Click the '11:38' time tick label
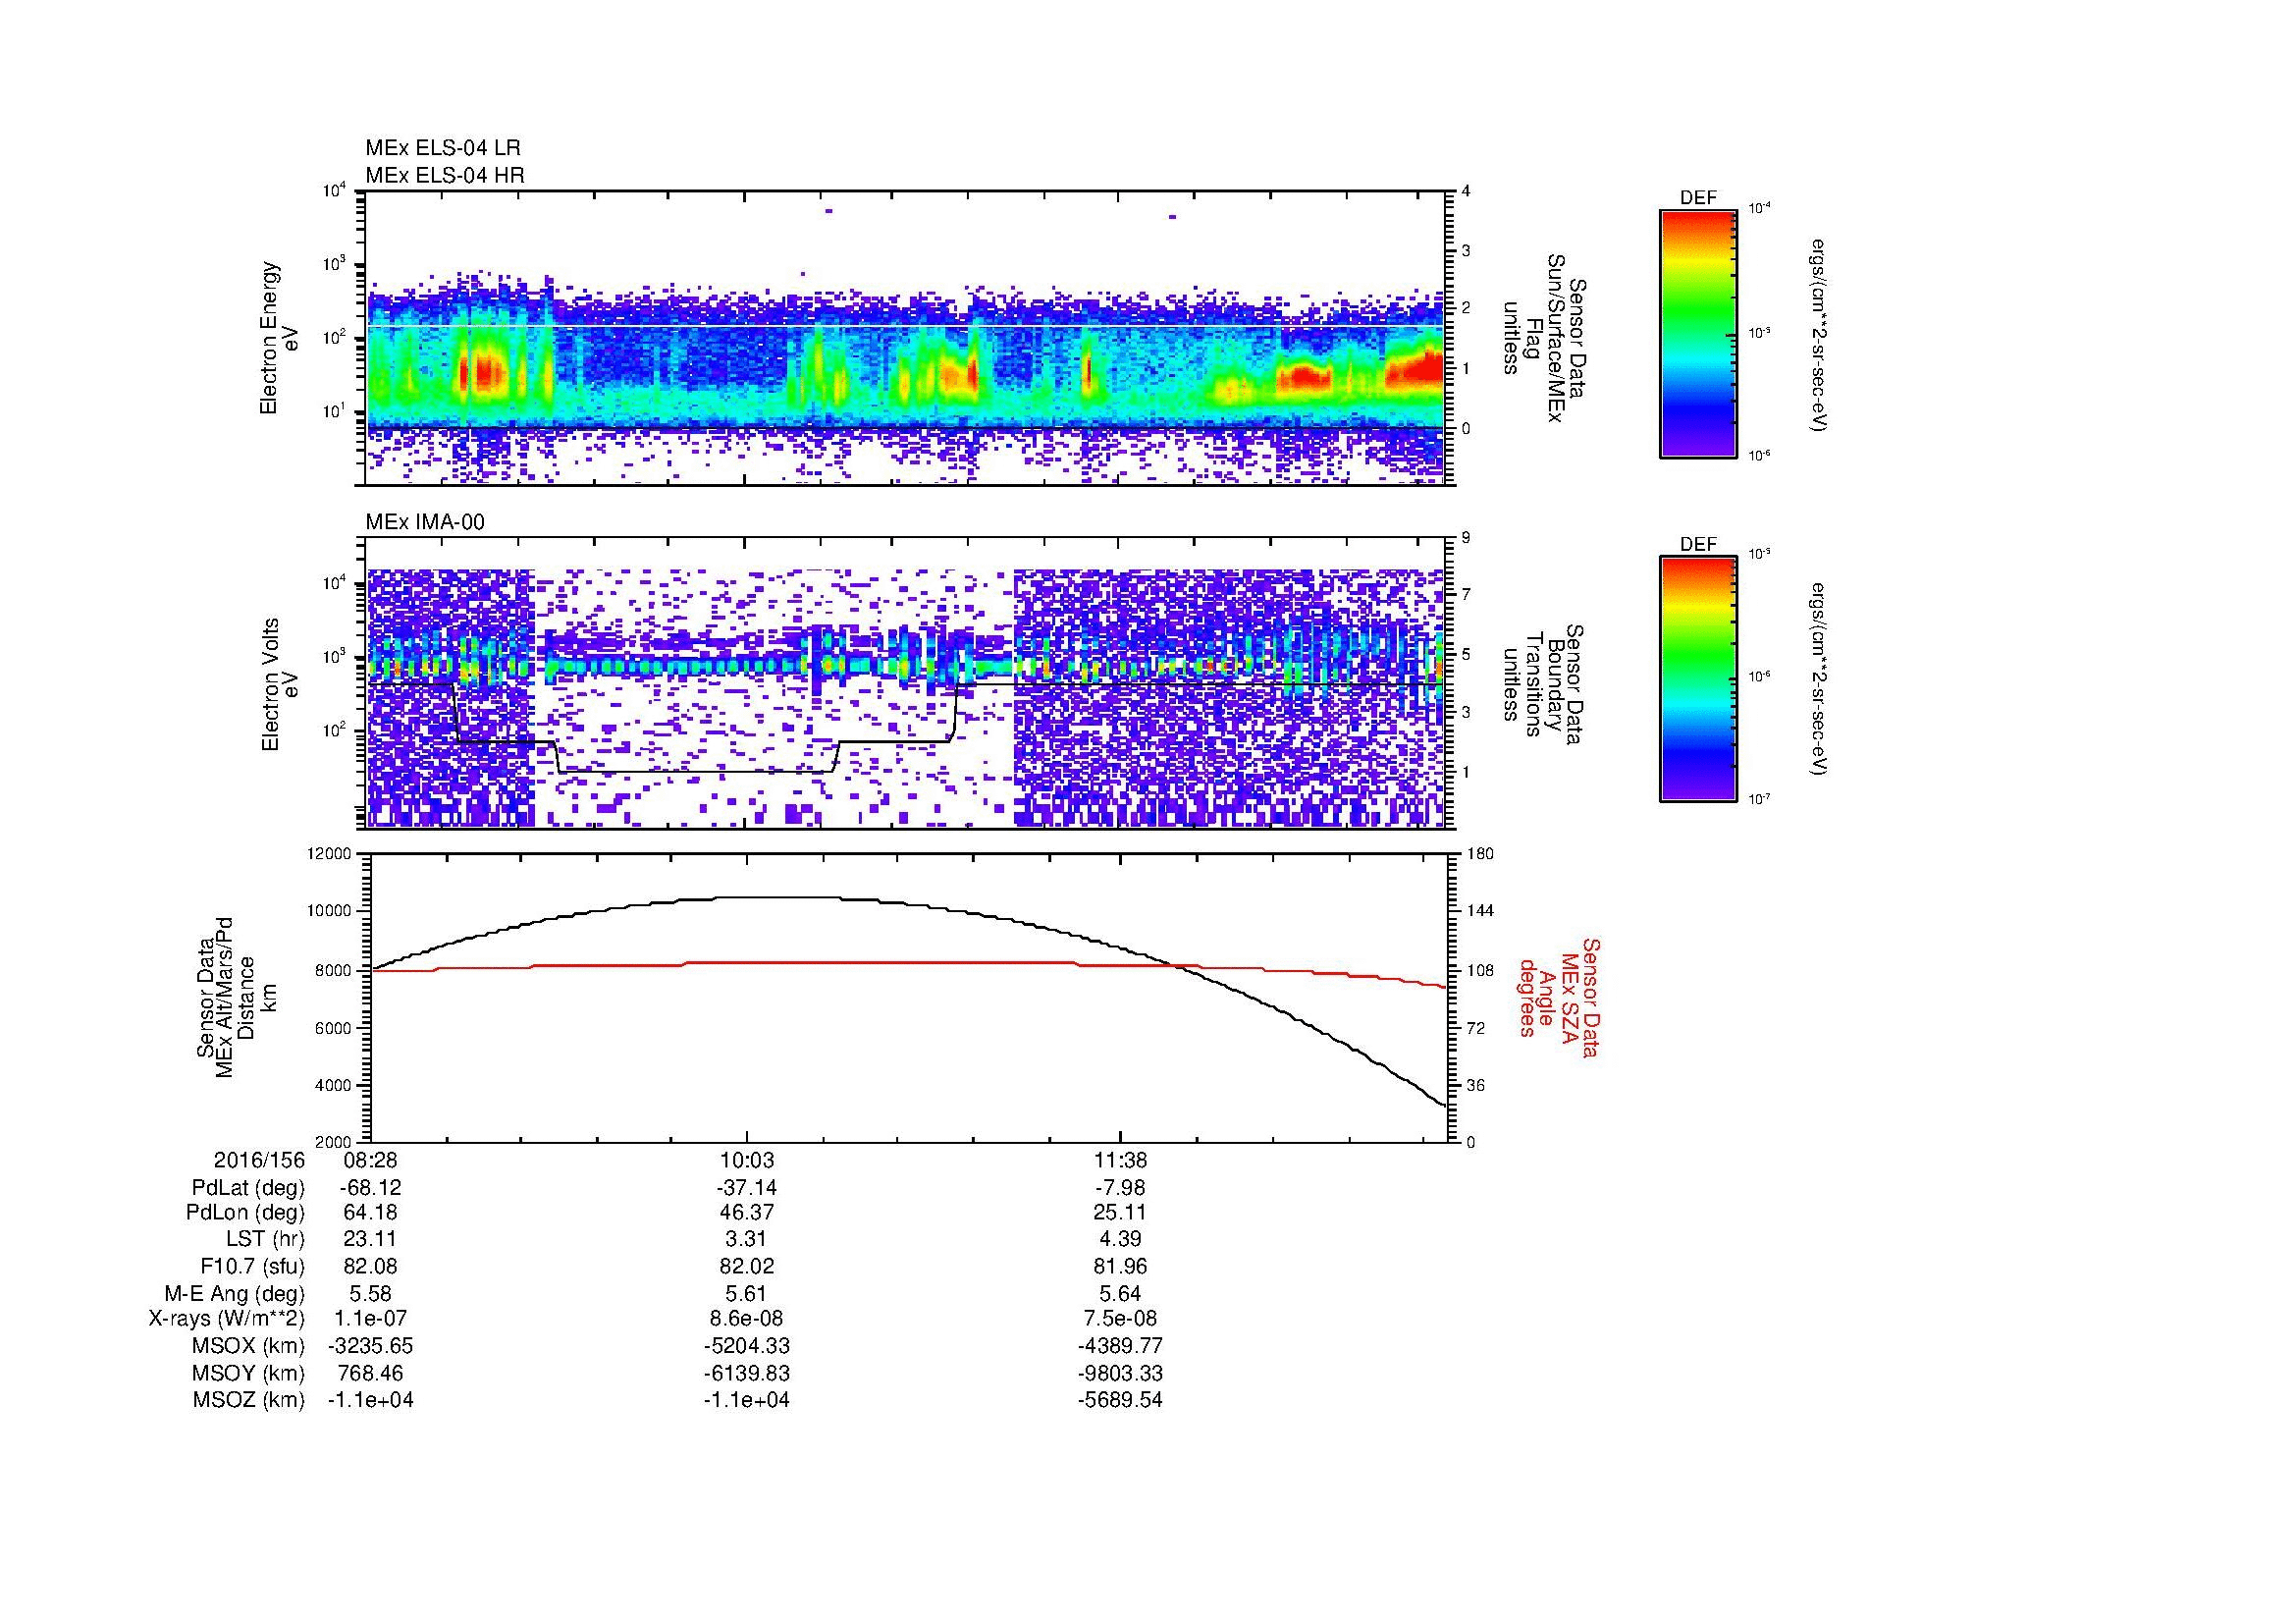The image size is (2296, 1623). click(x=1121, y=1160)
